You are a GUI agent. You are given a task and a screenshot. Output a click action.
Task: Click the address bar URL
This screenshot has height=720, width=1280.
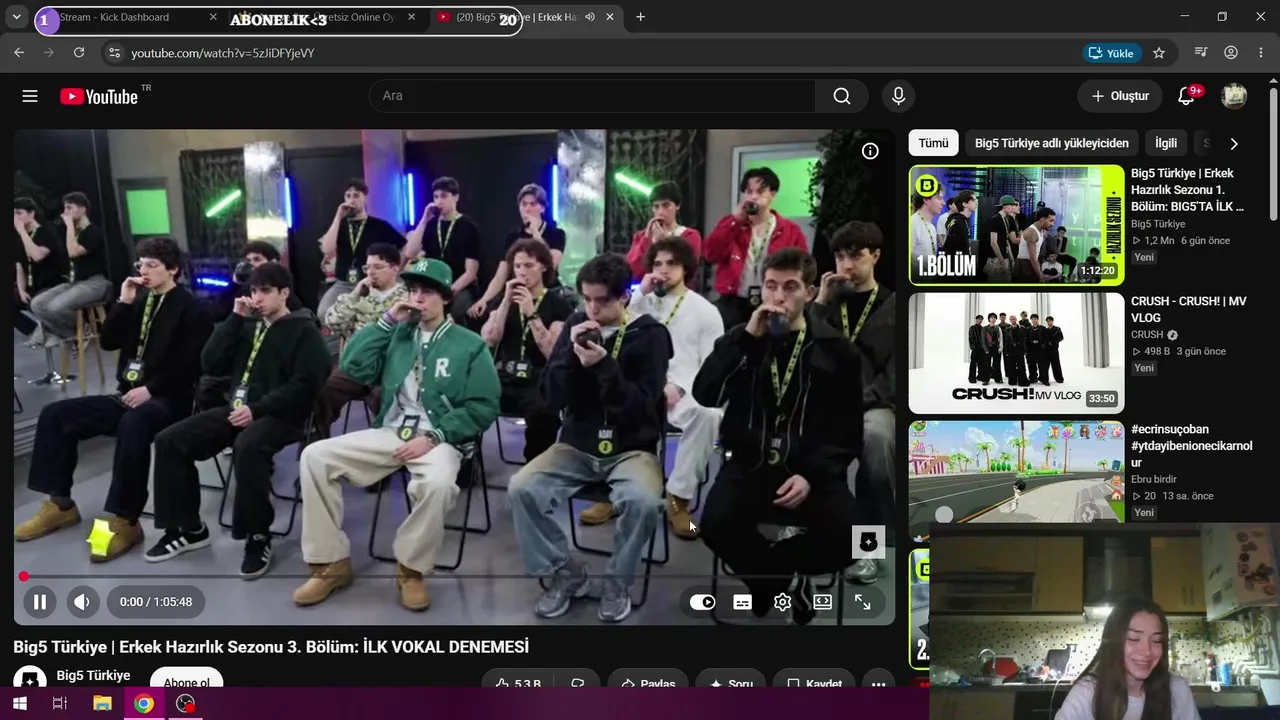[223, 53]
